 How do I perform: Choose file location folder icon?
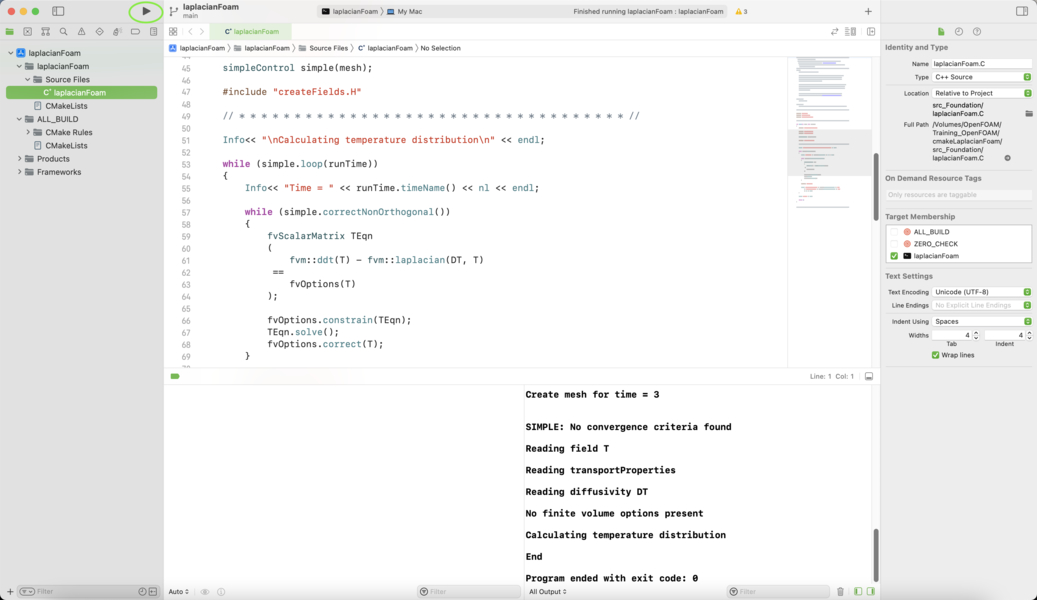coord(1028,114)
